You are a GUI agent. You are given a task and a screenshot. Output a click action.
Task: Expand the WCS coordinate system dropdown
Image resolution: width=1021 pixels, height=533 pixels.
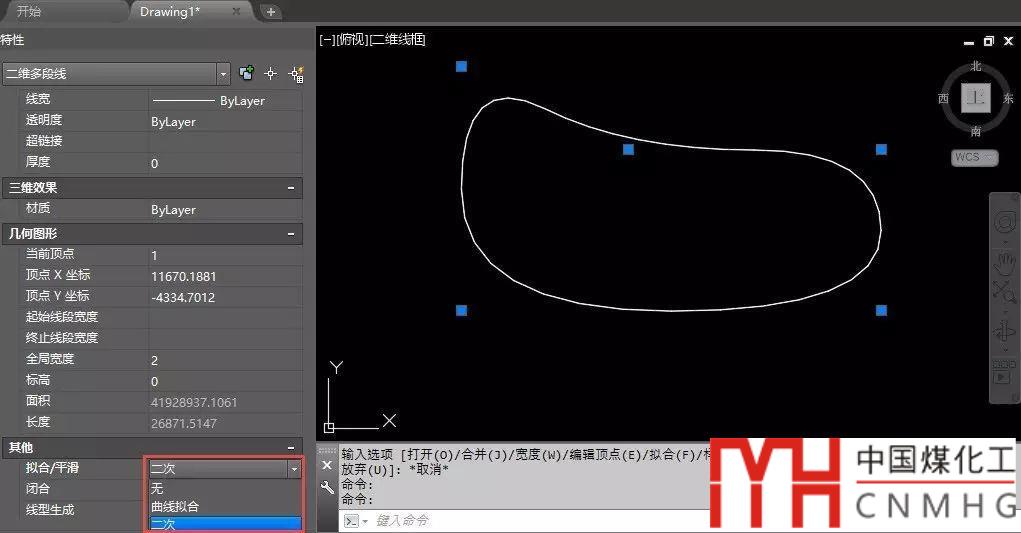click(x=974, y=158)
